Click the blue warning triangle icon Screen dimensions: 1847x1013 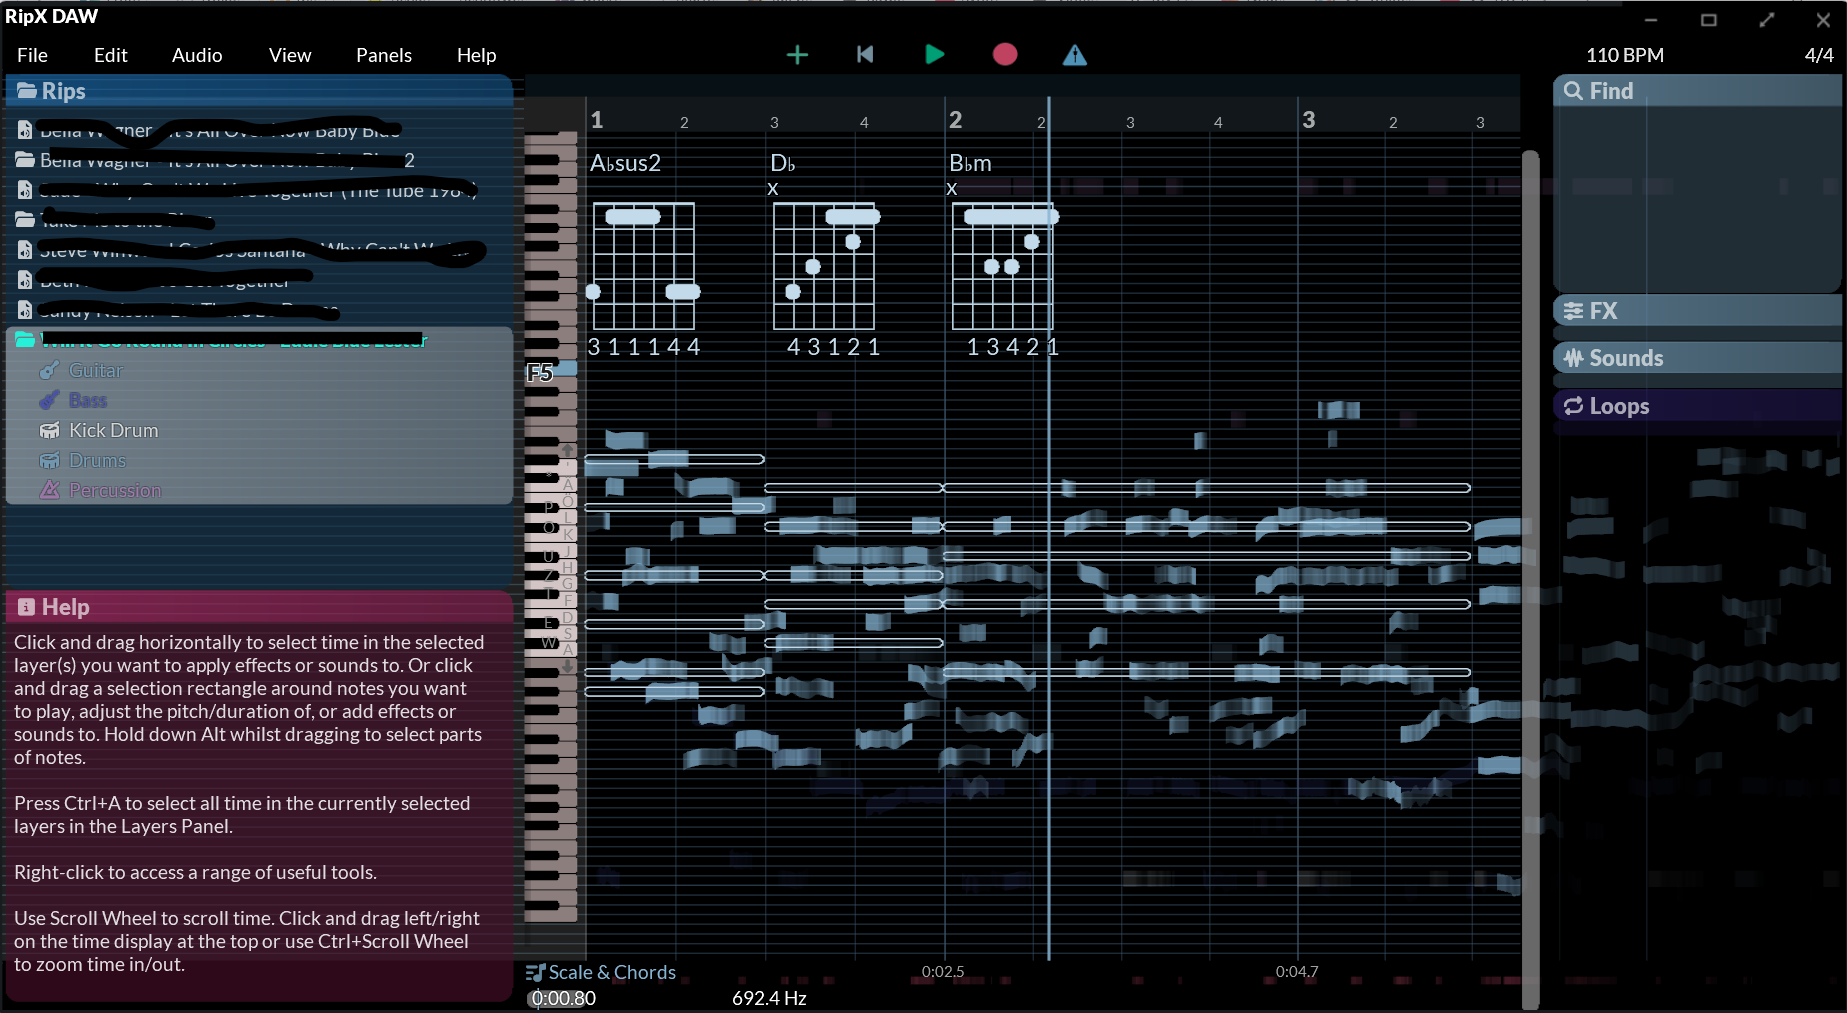pos(1074,55)
